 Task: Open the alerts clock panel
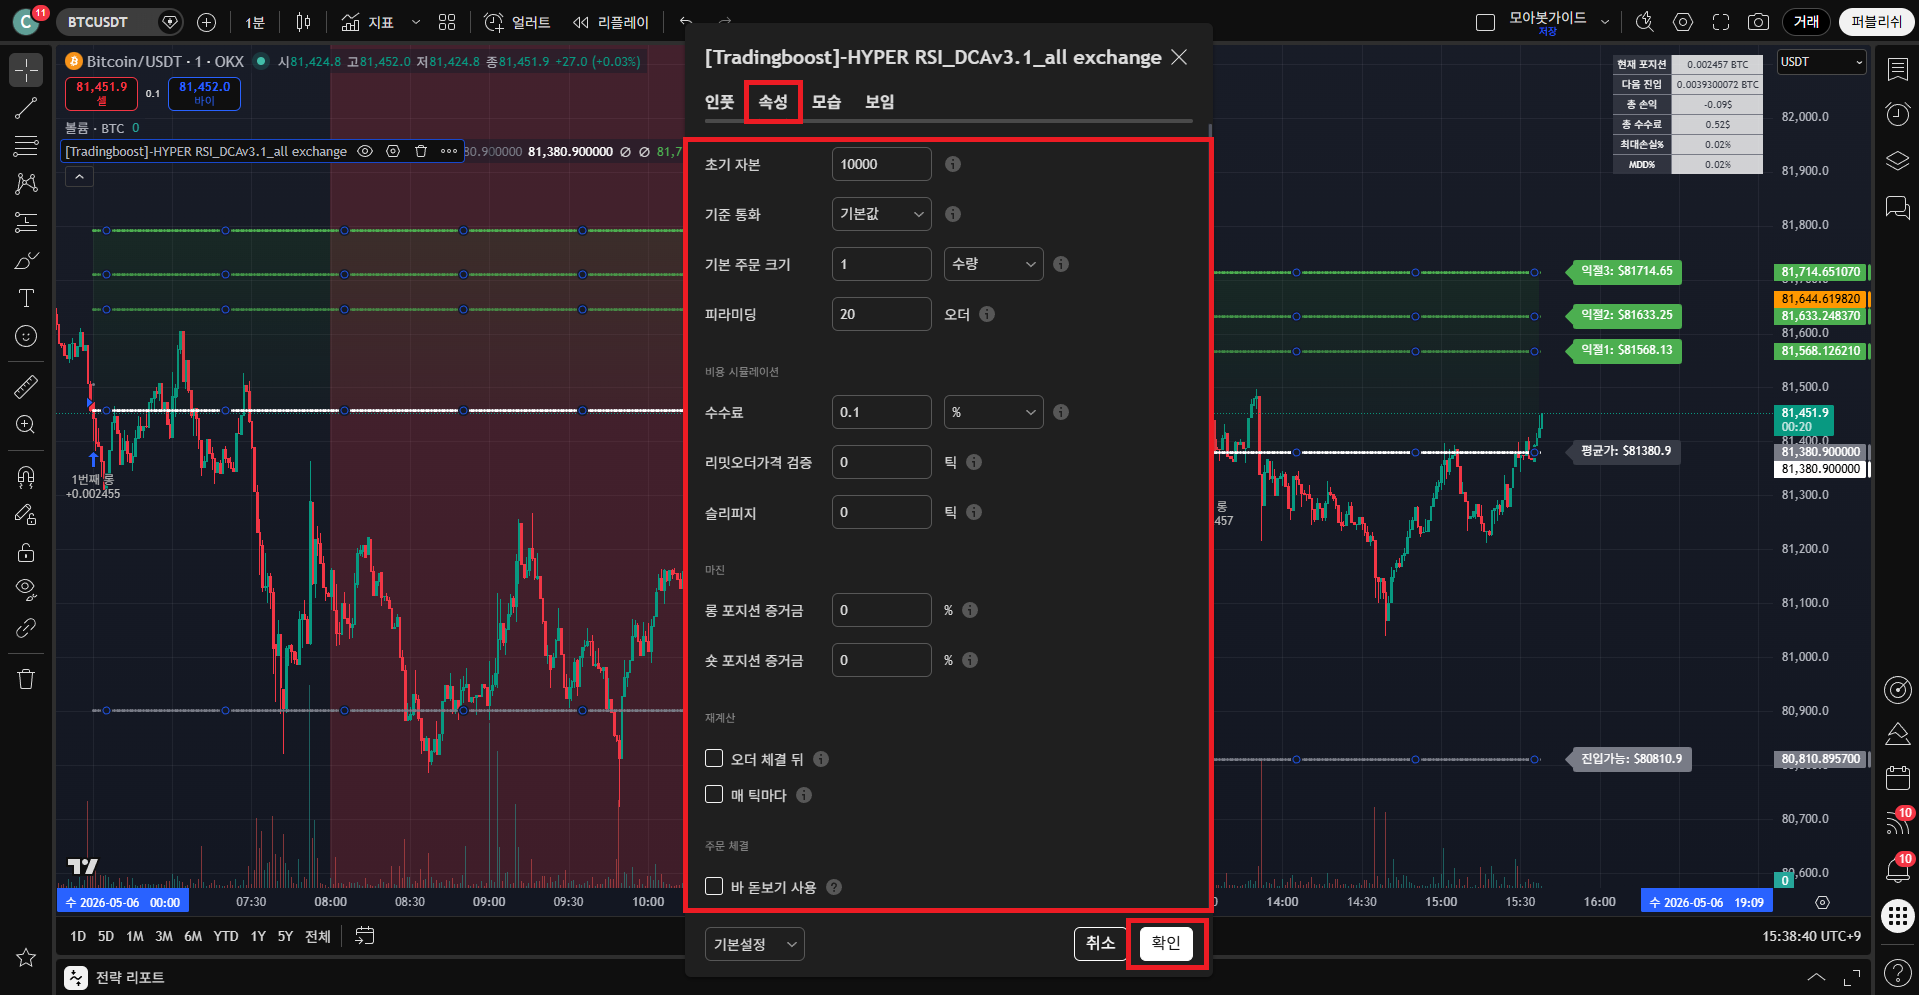1897,114
